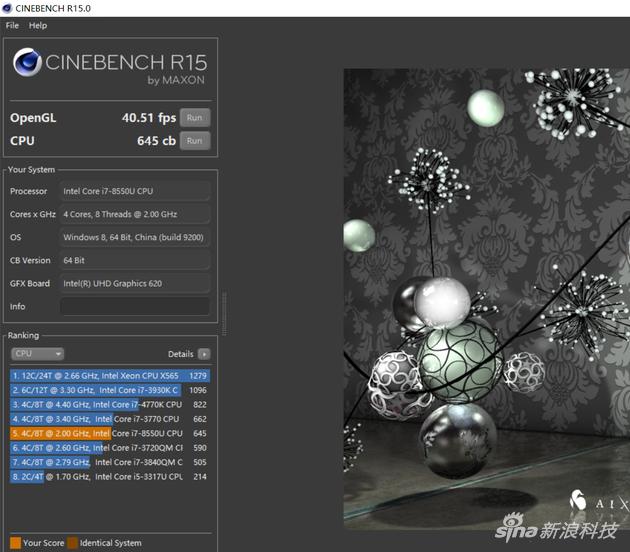Click the panel splitter handle

(x=224, y=314)
